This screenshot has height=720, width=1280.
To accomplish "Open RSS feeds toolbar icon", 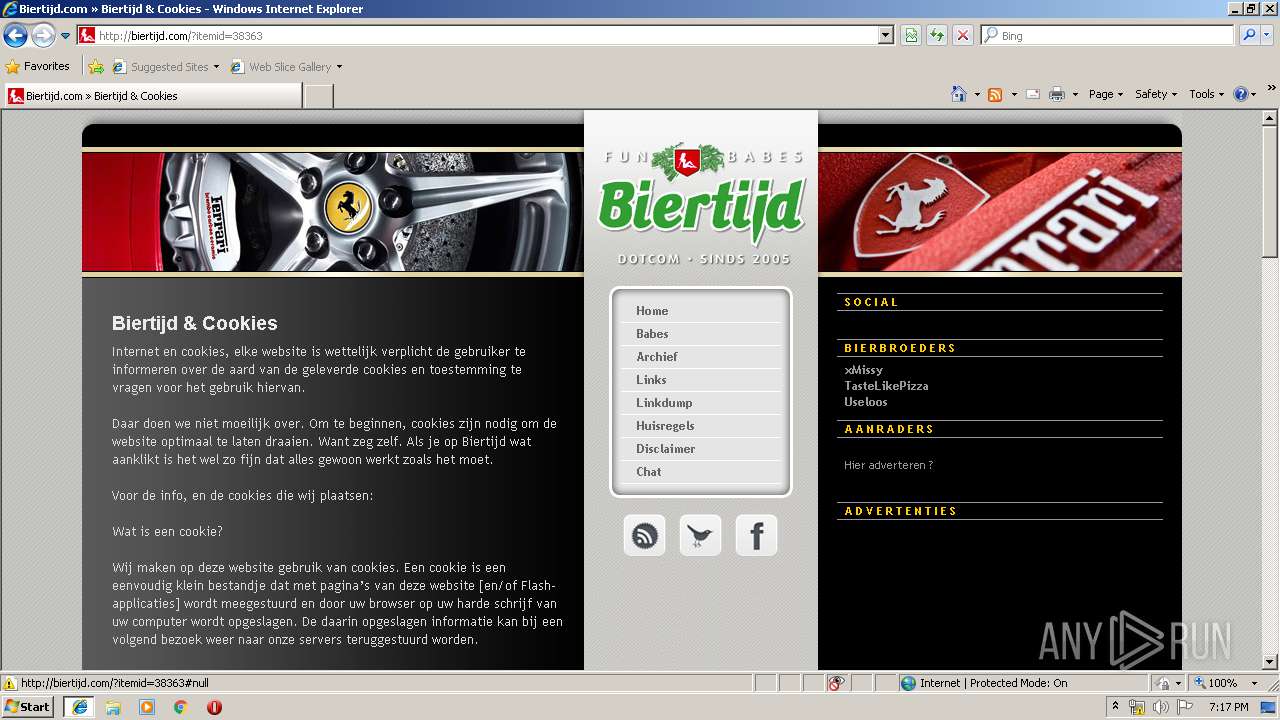I will click(995, 94).
